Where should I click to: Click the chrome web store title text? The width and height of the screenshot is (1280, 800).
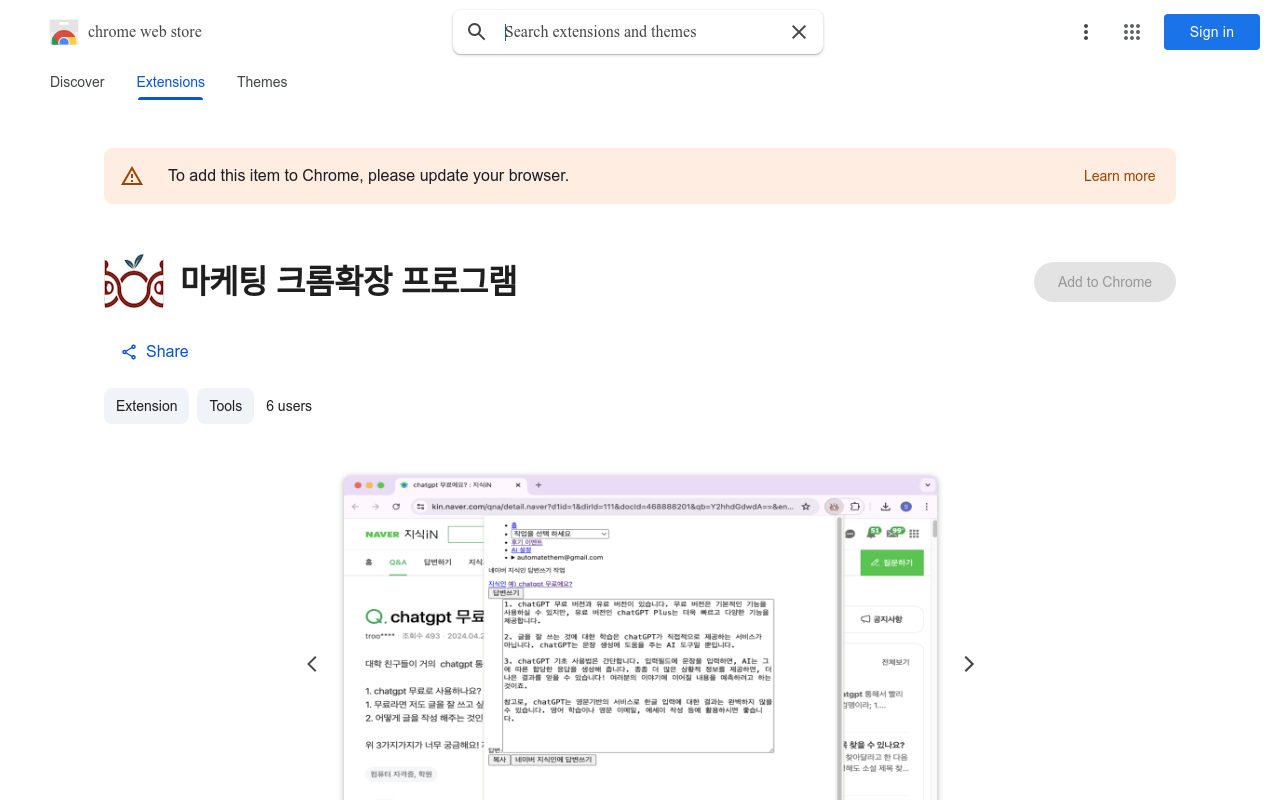point(145,32)
